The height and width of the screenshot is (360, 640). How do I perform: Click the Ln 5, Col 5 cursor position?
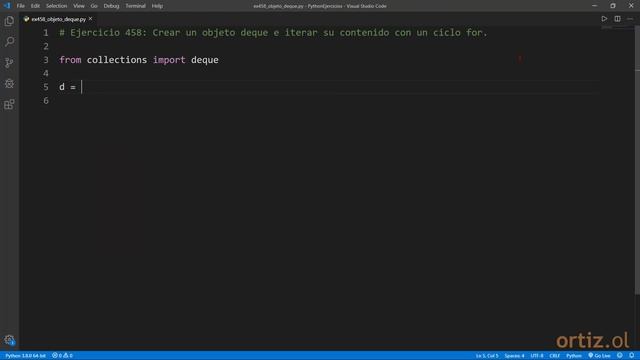[x=487, y=356]
